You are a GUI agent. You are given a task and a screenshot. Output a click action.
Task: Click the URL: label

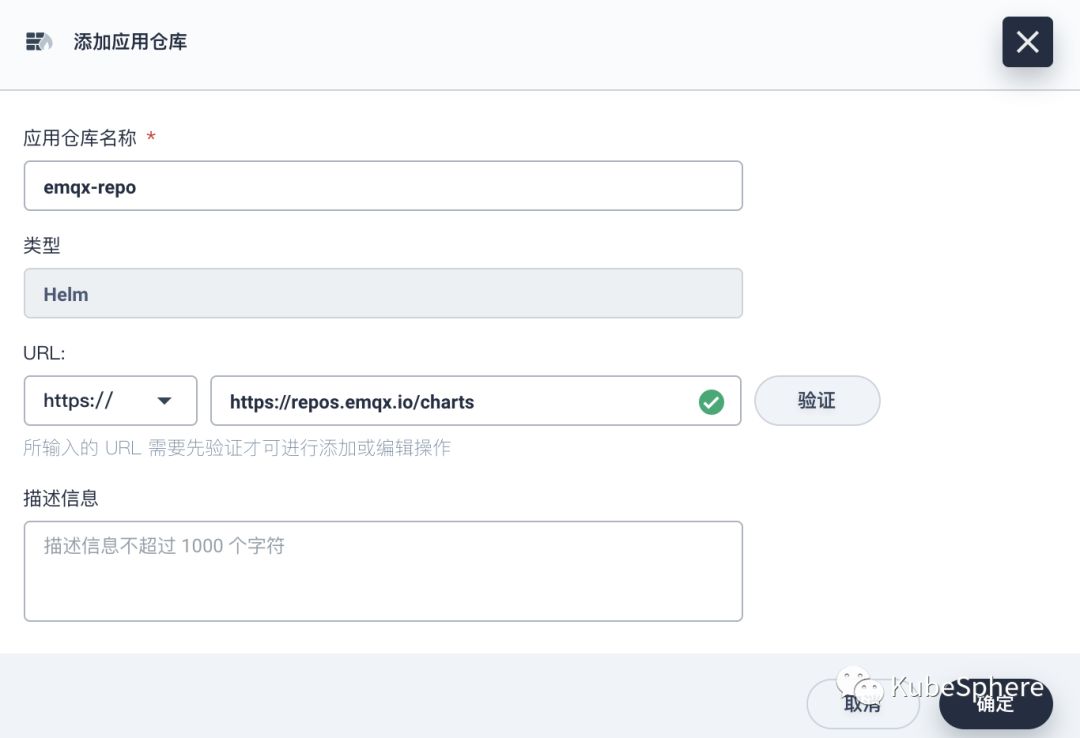[x=44, y=353]
